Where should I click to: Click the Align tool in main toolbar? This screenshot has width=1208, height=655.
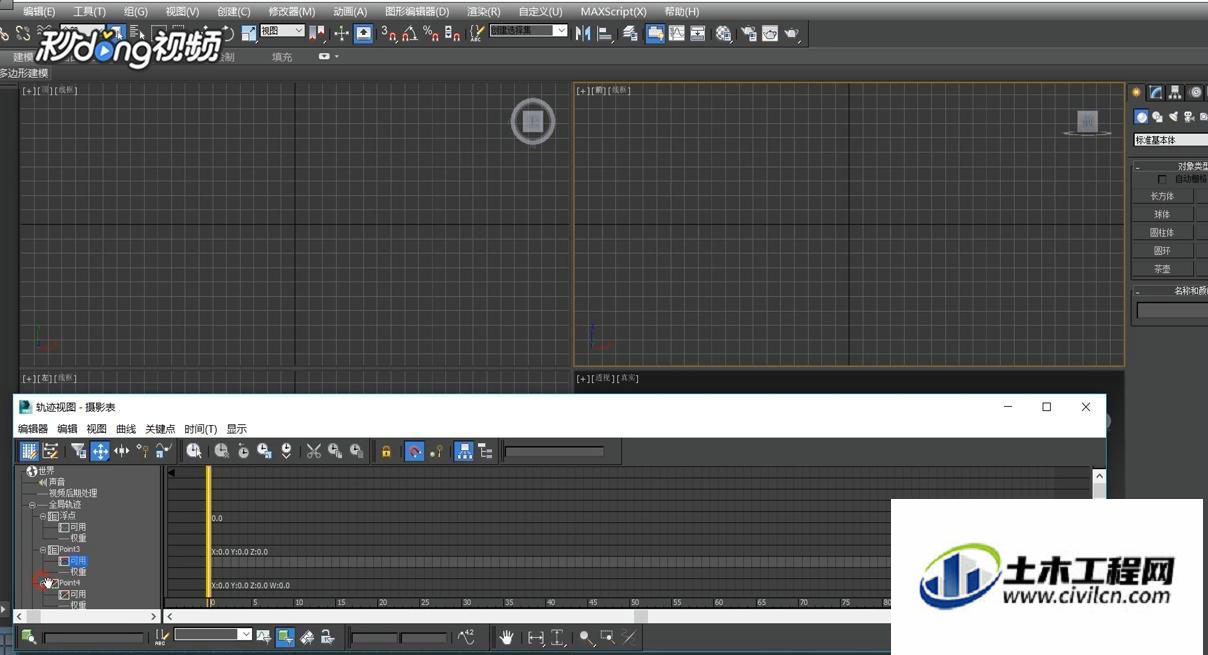pyautogui.click(x=606, y=33)
